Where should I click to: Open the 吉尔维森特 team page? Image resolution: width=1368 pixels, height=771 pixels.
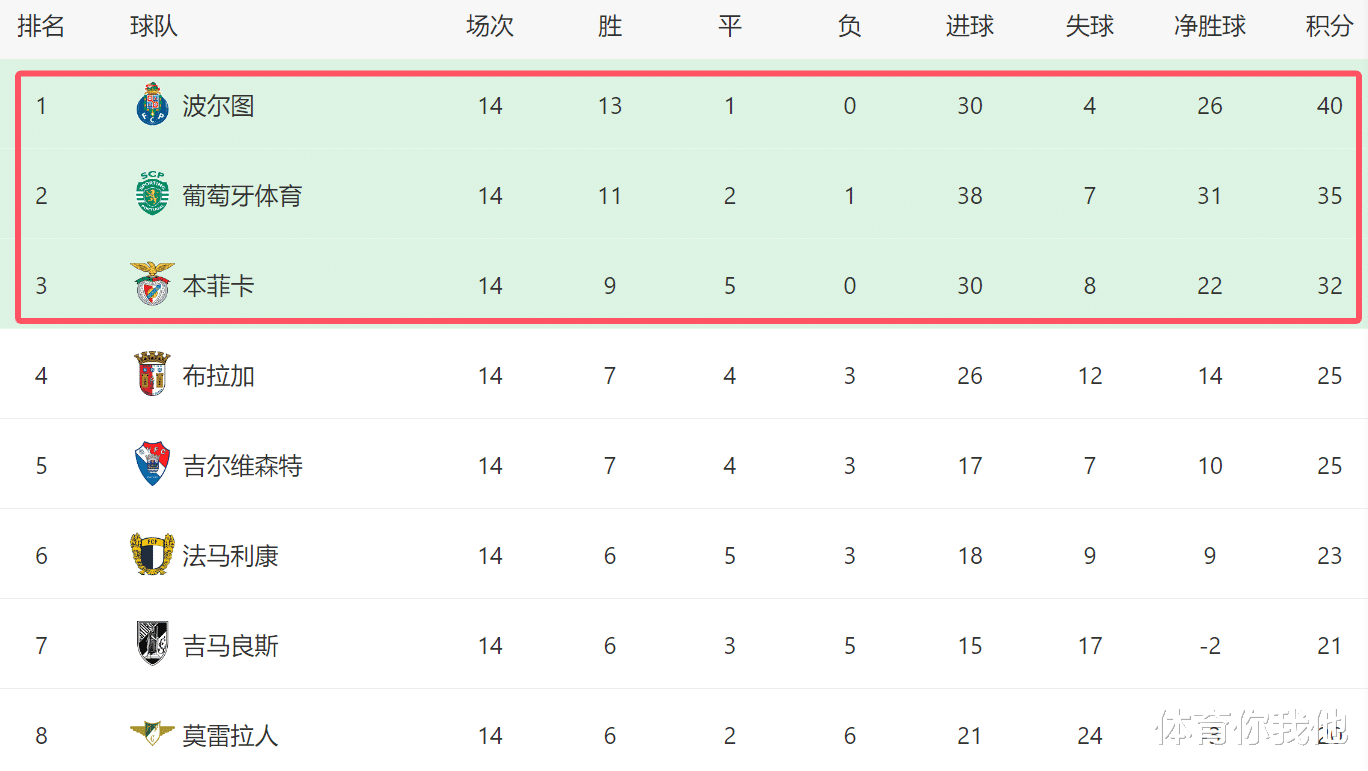tap(242, 466)
